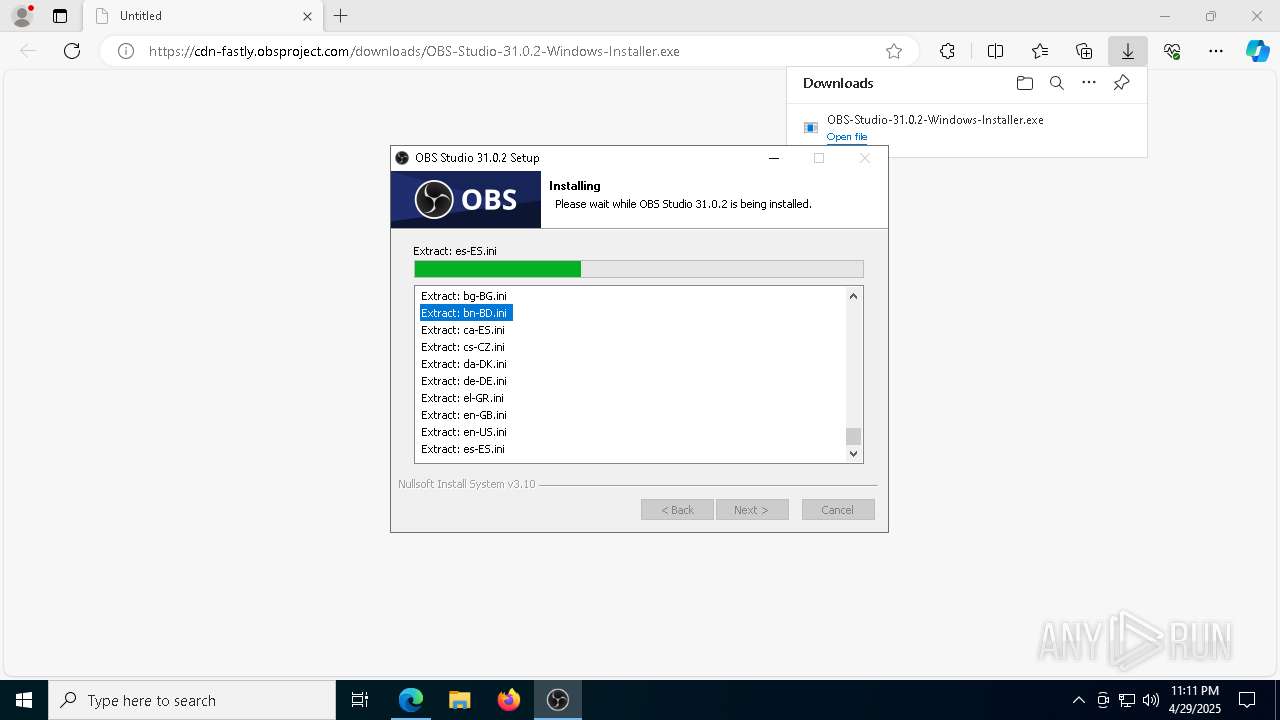Select highlighted 'Extract: bn-BD.ini' row
The image size is (1280, 720).
pos(466,313)
